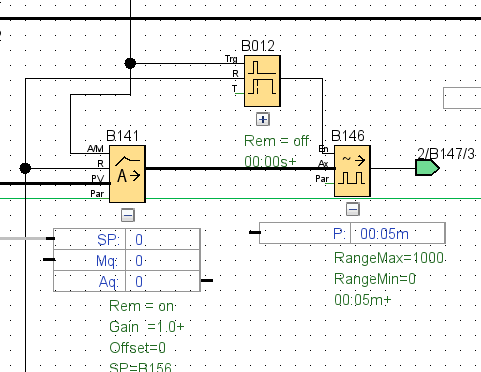Click the P: 00:05m period field
The image size is (481, 372).
pos(352,233)
